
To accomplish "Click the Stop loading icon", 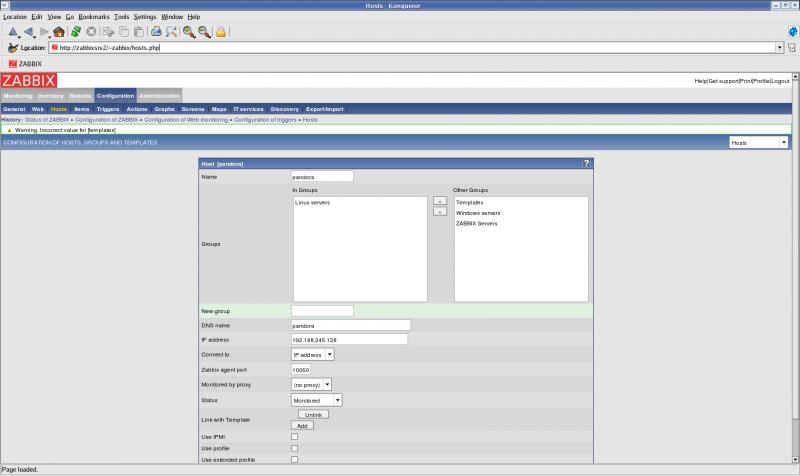I will [x=91, y=32].
